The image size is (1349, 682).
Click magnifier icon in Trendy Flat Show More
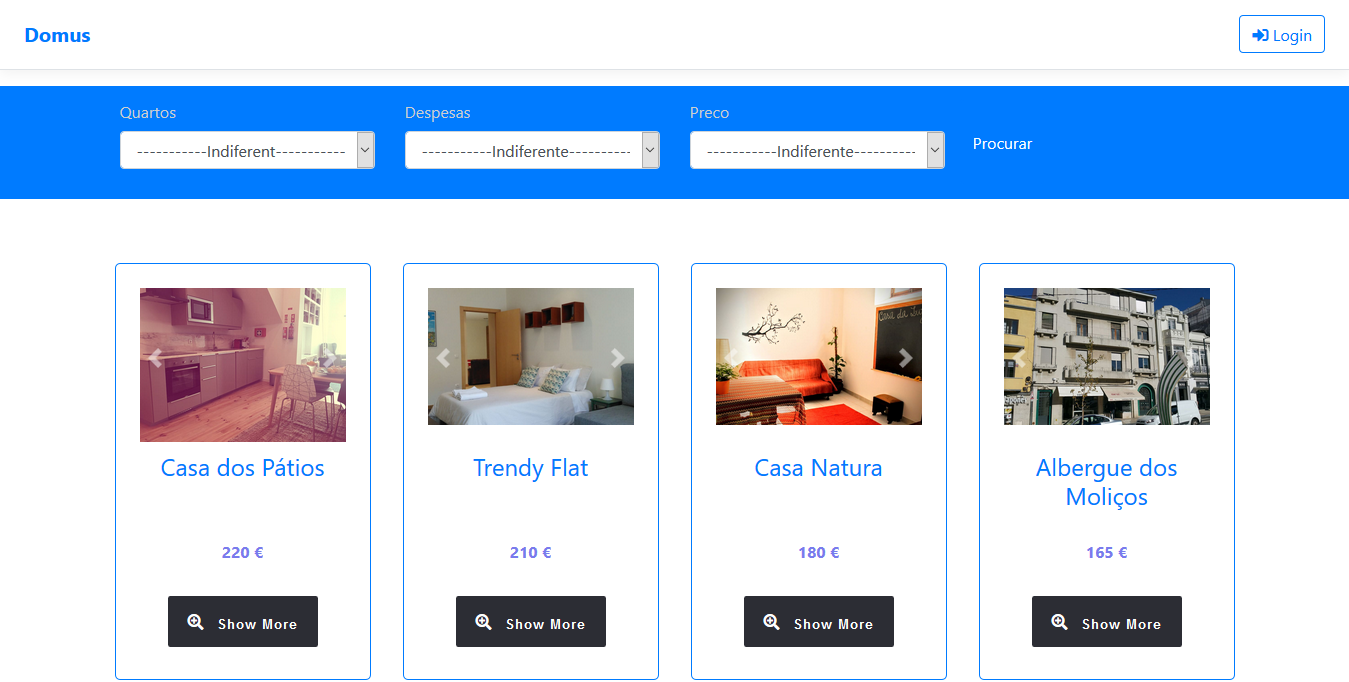484,622
